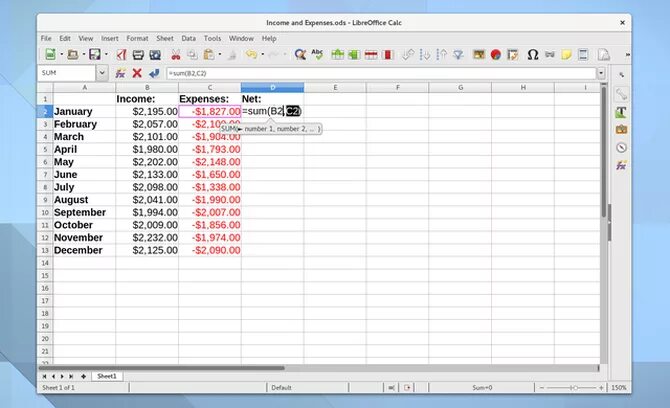
Task: Insert Special Character omega icon
Action: click(x=532, y=54)
